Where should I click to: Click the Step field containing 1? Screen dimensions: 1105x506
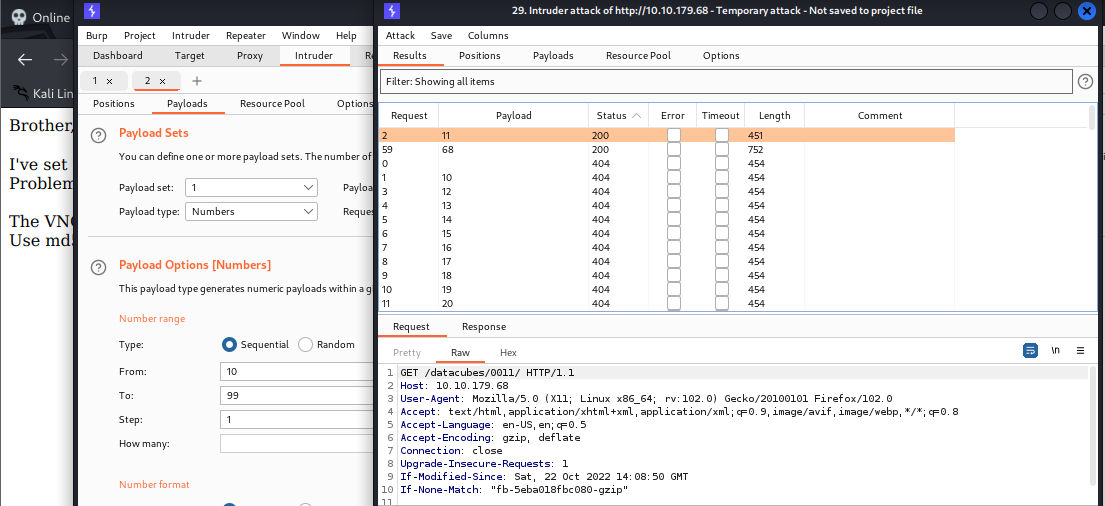pyautogui.click(x=297, y=419)
